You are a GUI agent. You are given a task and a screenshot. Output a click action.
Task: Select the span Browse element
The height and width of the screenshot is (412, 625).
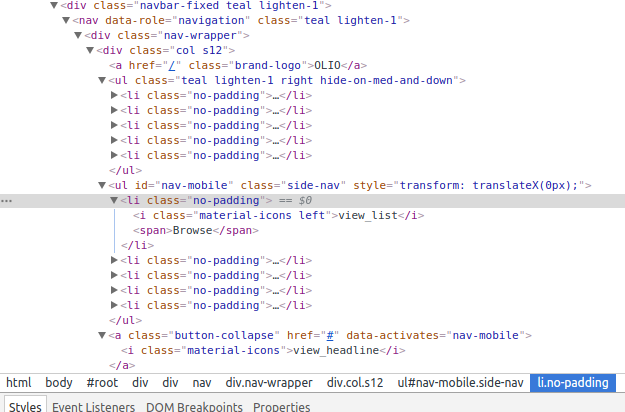pos(196,230)
